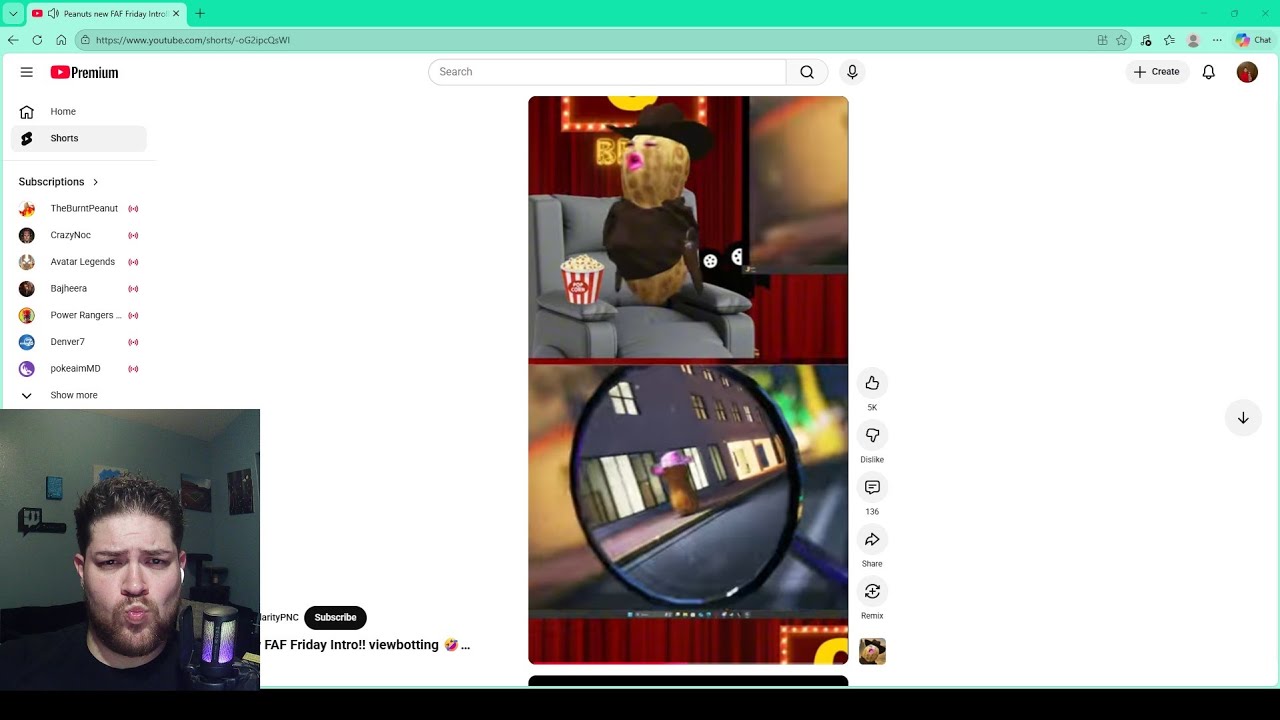The width and height of the screenshot is (1280, 720).
Task: Subscribe to the channel
Action: [335, 617]
